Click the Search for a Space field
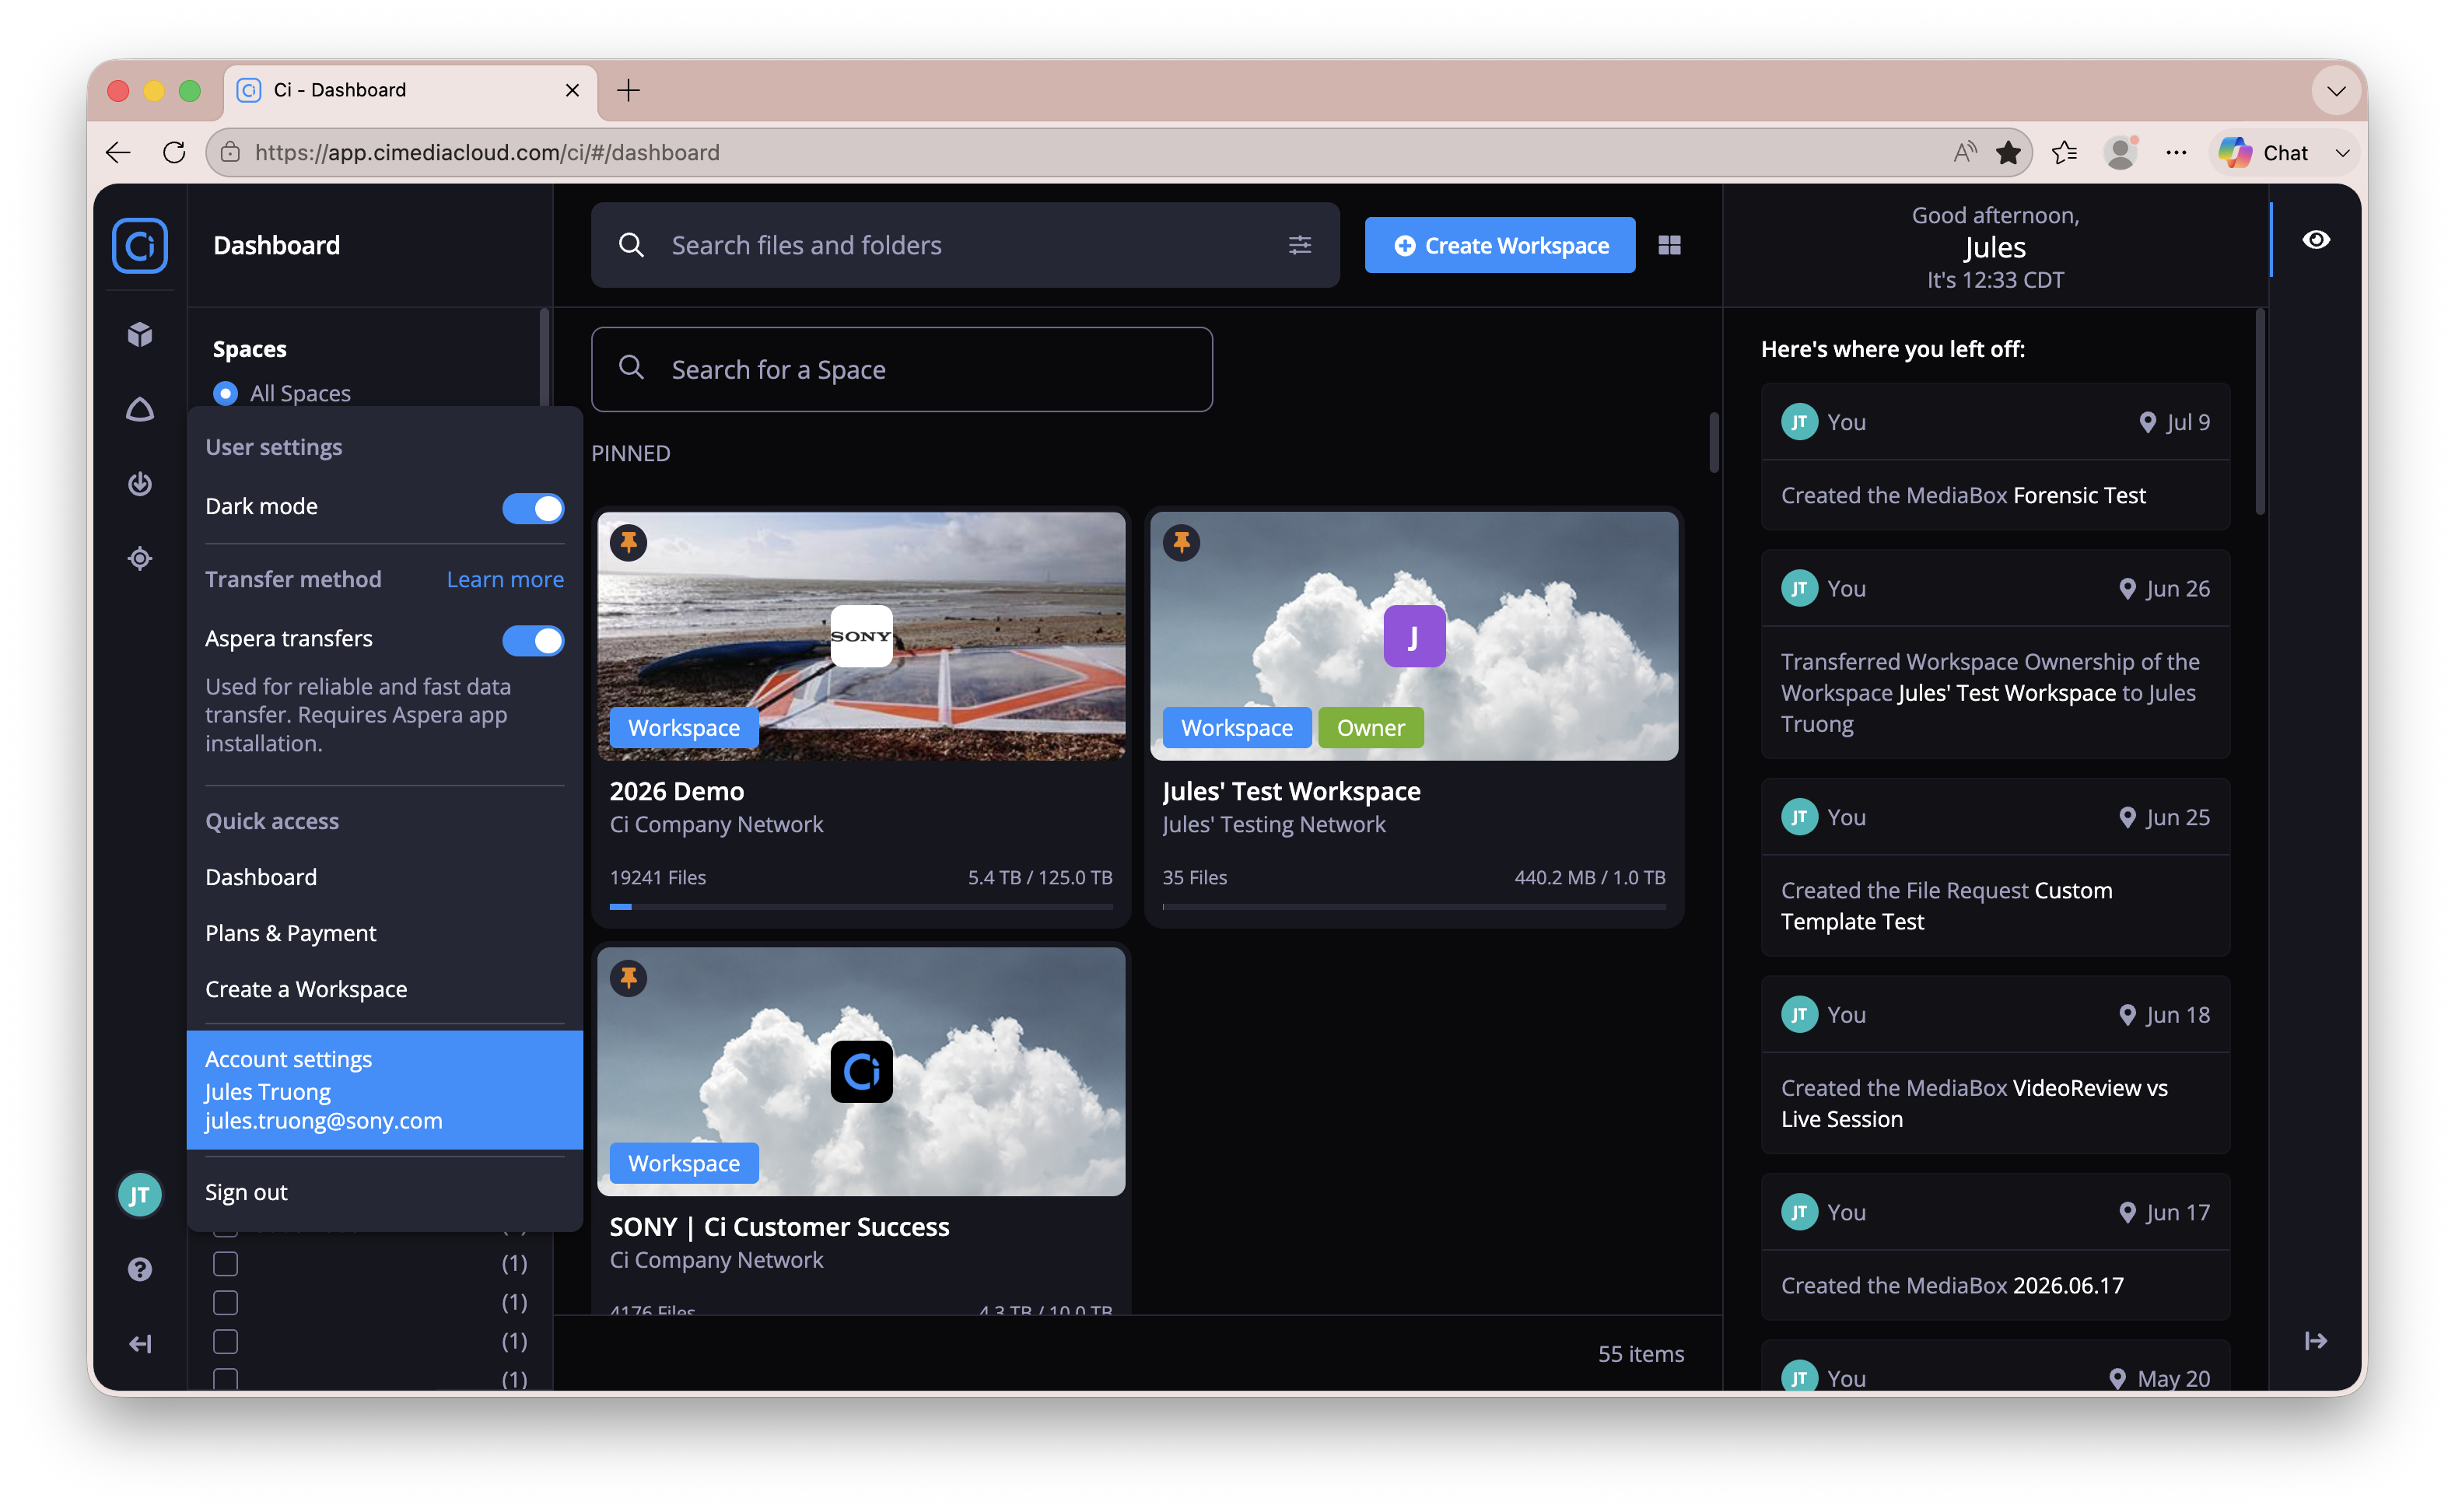 pos(901,369)
